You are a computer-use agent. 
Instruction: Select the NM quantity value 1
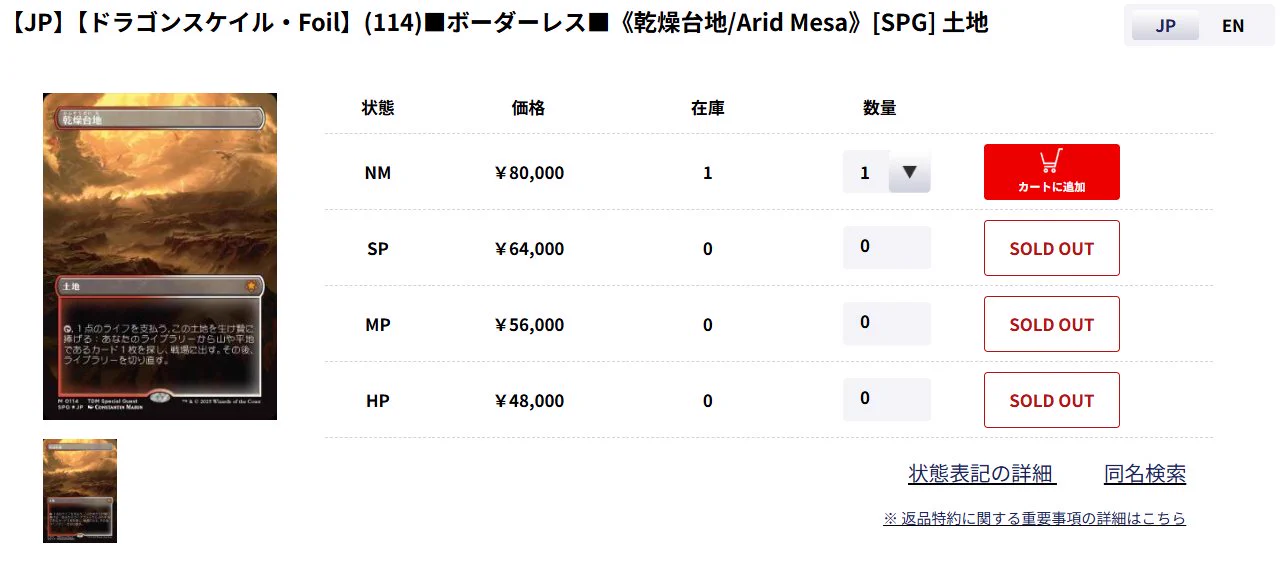click(x=865, y=172)
